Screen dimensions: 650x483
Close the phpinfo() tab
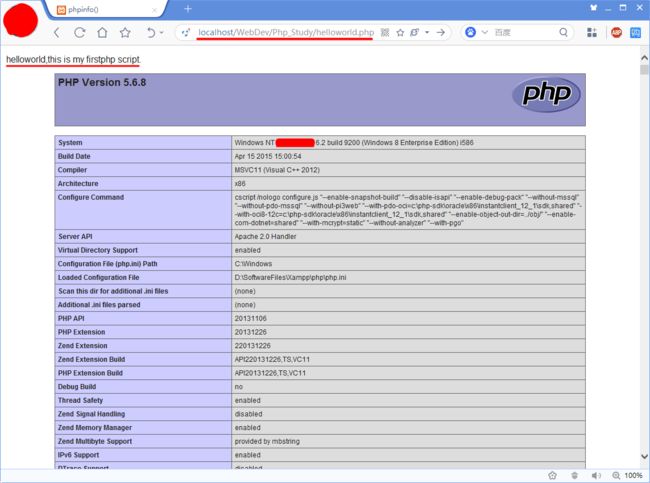coord(154,10)
